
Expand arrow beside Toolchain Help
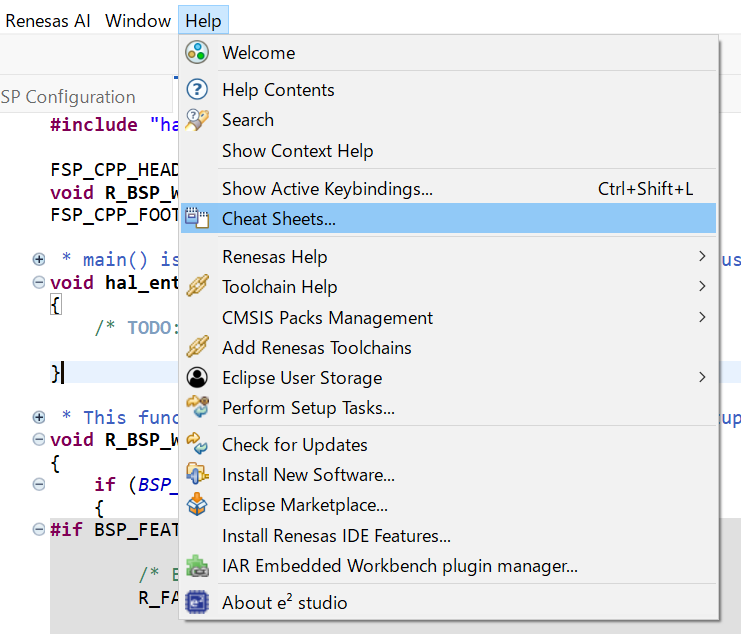click(x=702, y=286)
